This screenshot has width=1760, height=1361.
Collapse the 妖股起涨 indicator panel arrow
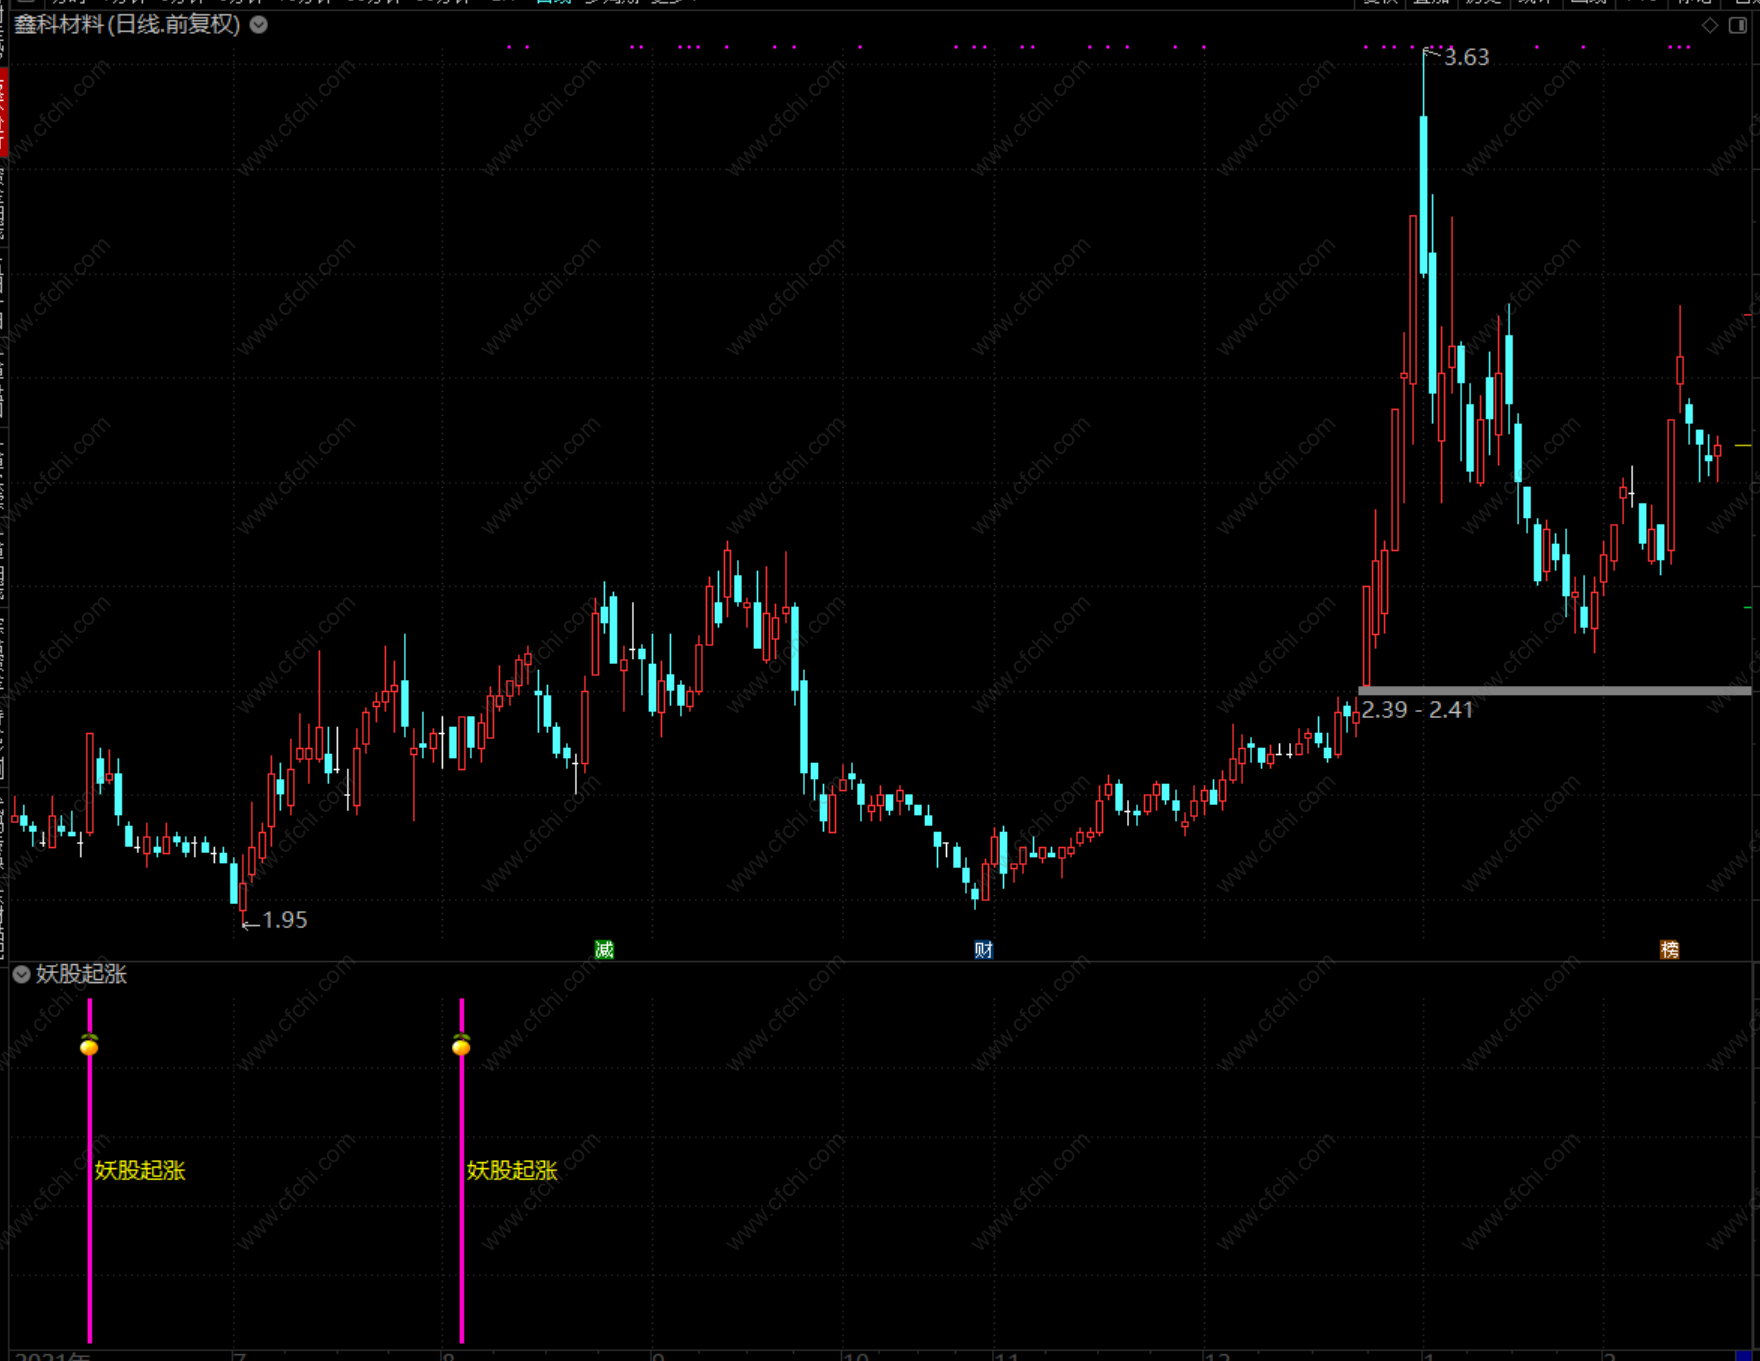pos(22,974)
